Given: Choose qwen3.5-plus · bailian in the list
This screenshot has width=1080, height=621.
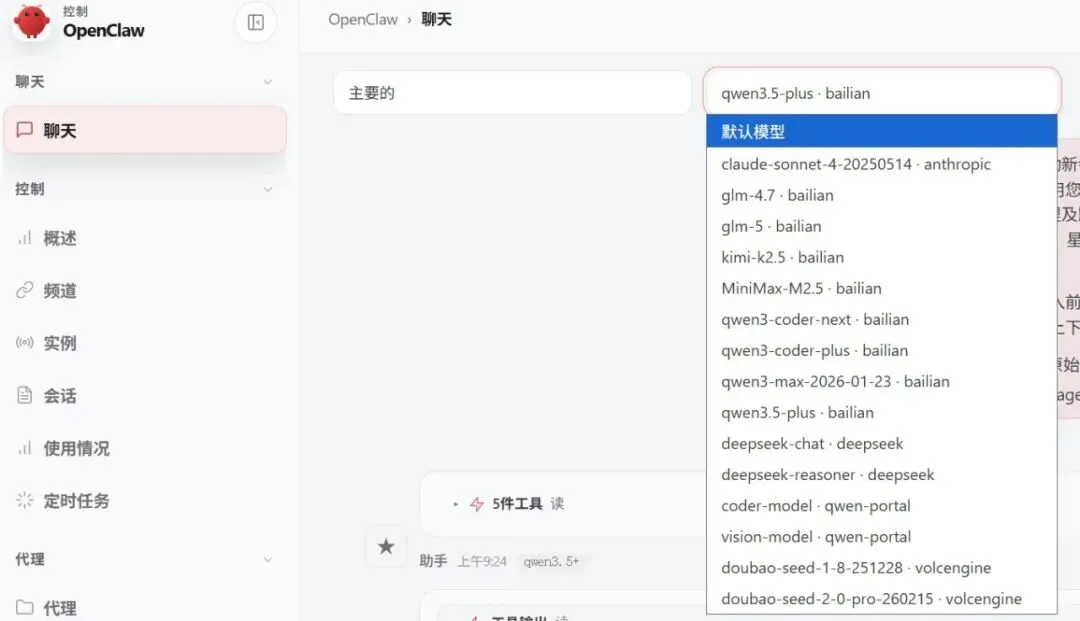Looking at the screenshot, I should tap(882, 412).
